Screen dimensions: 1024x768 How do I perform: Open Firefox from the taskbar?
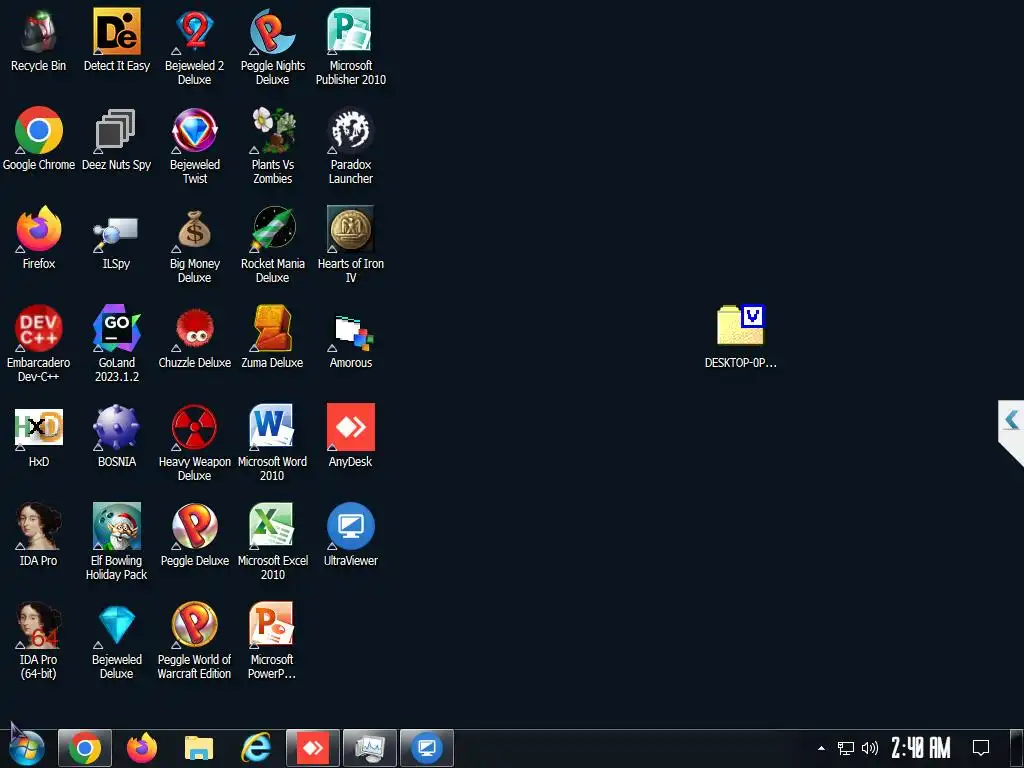142,748
